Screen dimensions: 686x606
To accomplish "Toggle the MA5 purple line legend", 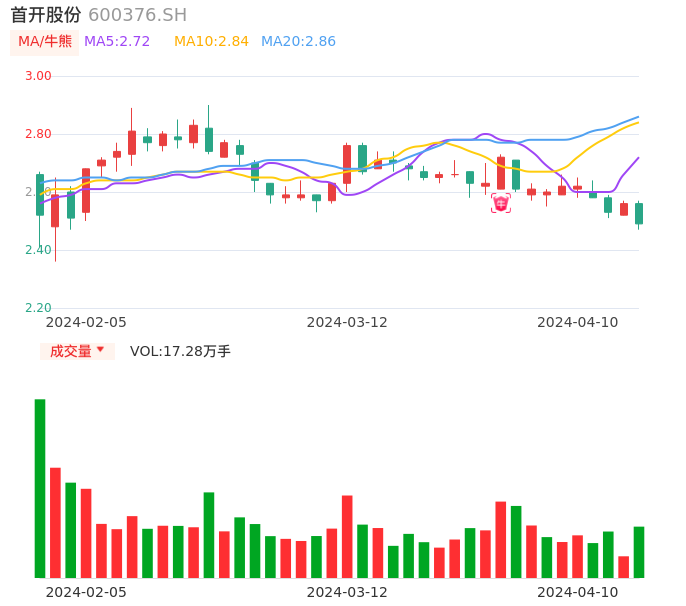I will pyautogui.click(x=117, y=42).
